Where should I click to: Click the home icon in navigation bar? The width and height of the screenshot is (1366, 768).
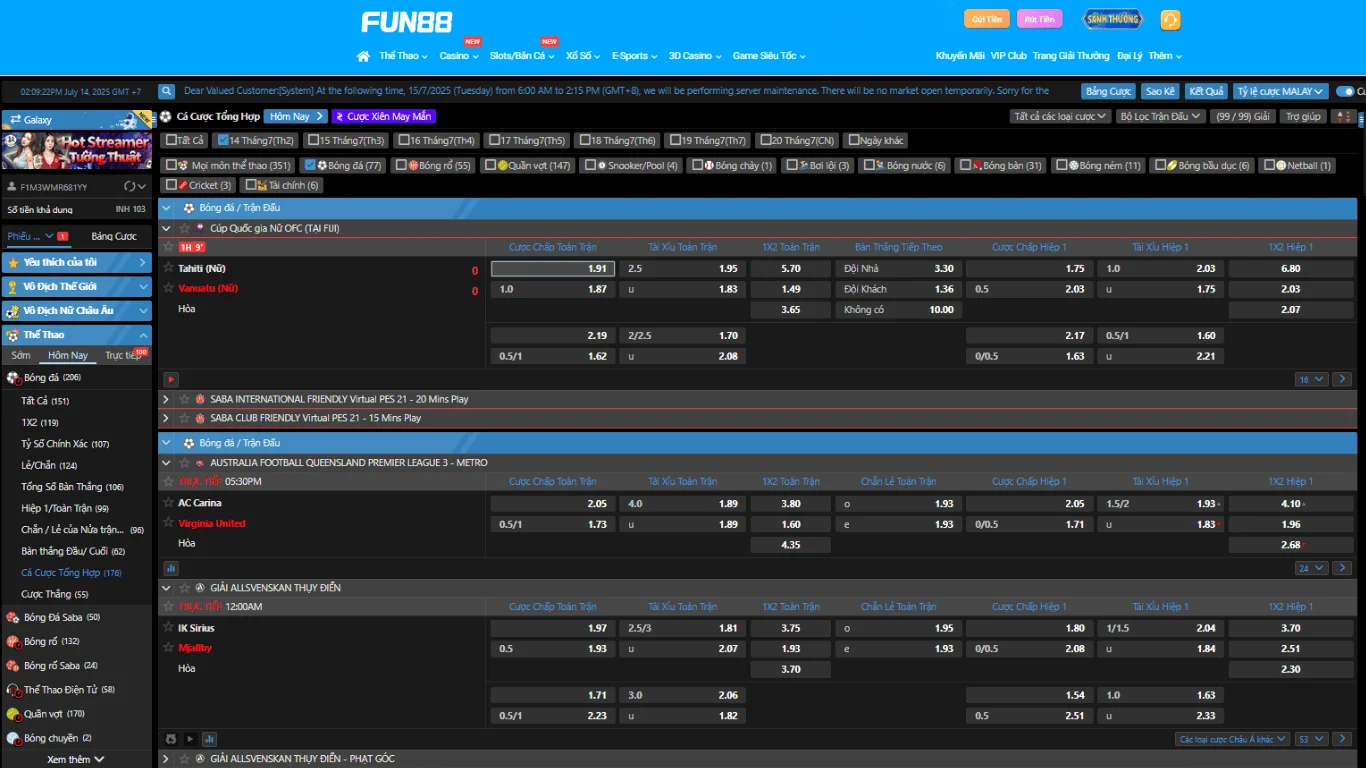click(x=363, y=56)
